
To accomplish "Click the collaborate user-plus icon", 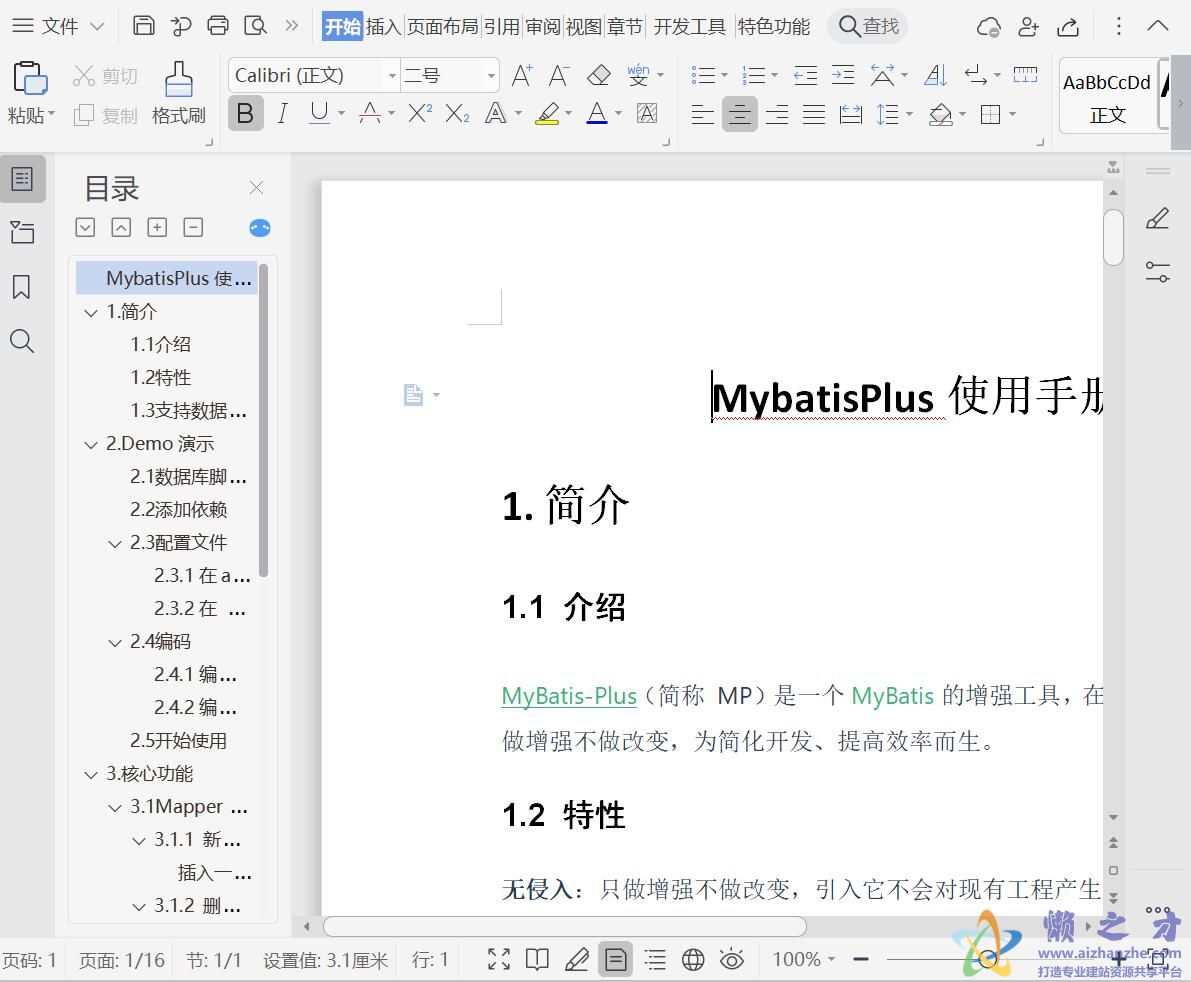I will [1028, 27].
